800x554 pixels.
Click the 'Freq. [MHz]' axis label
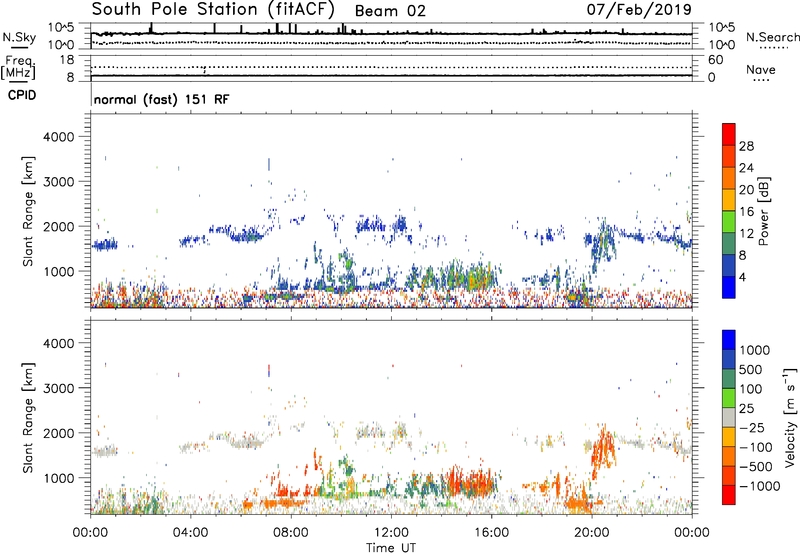pos(18,68)
